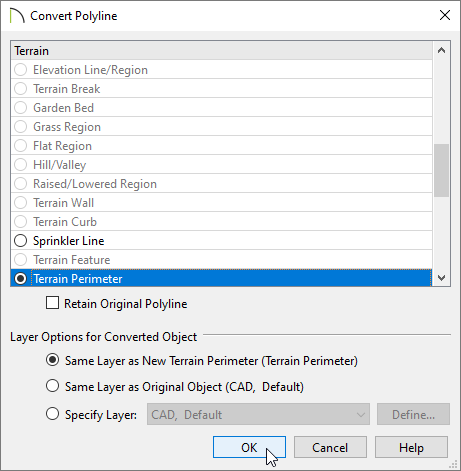Click the Define... button
461x471 pixels.
(413, 414)
